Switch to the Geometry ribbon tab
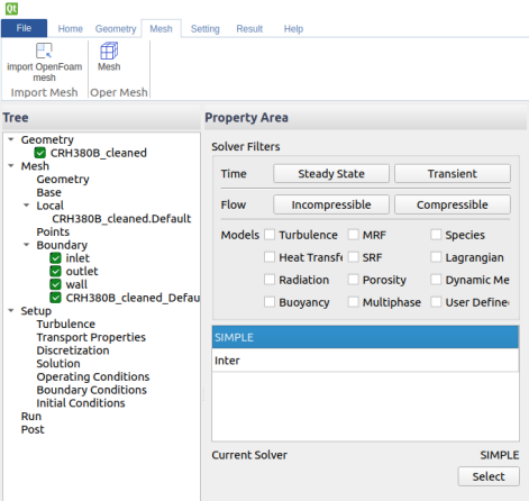Viewport: 530px width, 501px height. click(x=116, y=29)
